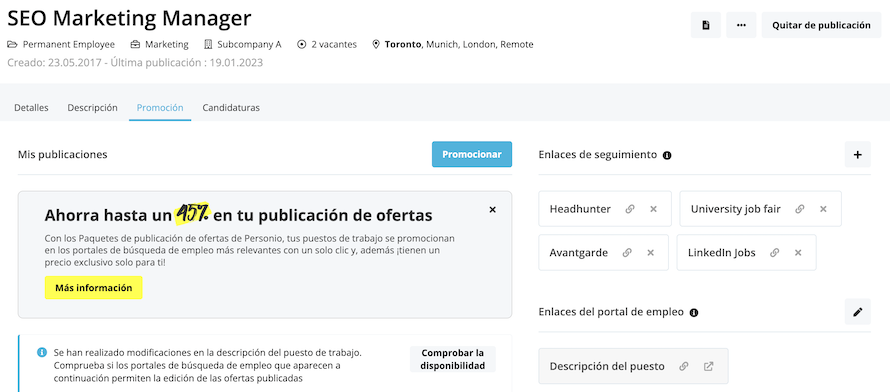Screen dimensions: 890x392
Task: Click the Permanent Employee folder icon
Action: pyautogui.click(x=12, y=44)
